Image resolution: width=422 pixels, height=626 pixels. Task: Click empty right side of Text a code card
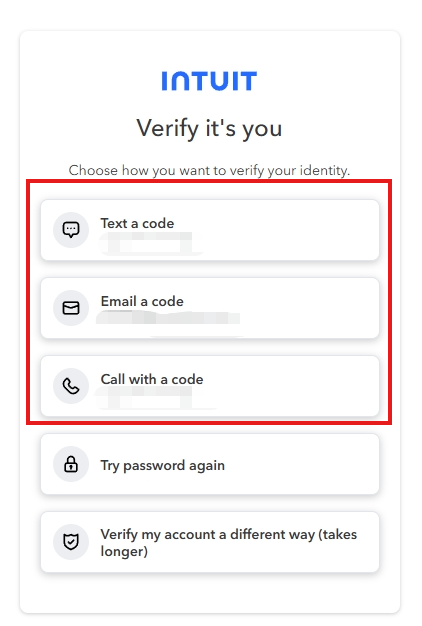[x=303, y=230]
